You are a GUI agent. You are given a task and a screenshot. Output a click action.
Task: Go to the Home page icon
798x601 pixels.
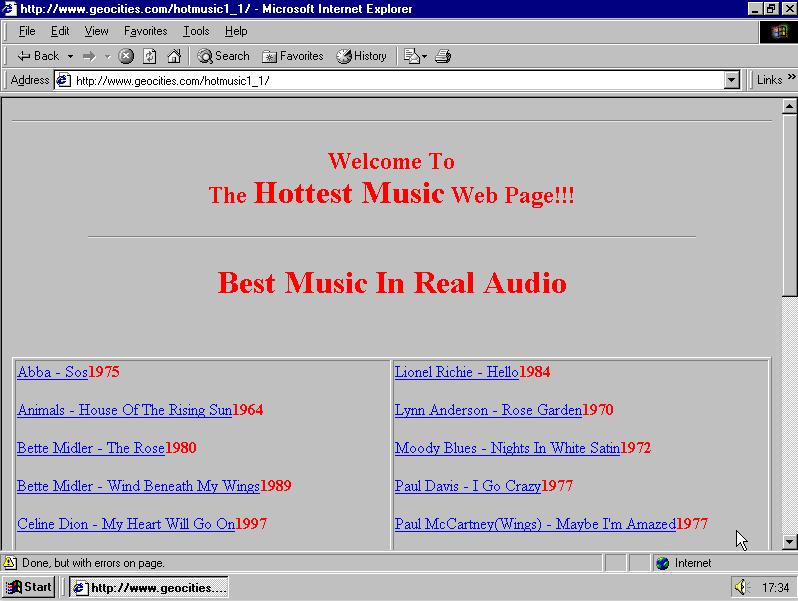(x=174, y=56)
